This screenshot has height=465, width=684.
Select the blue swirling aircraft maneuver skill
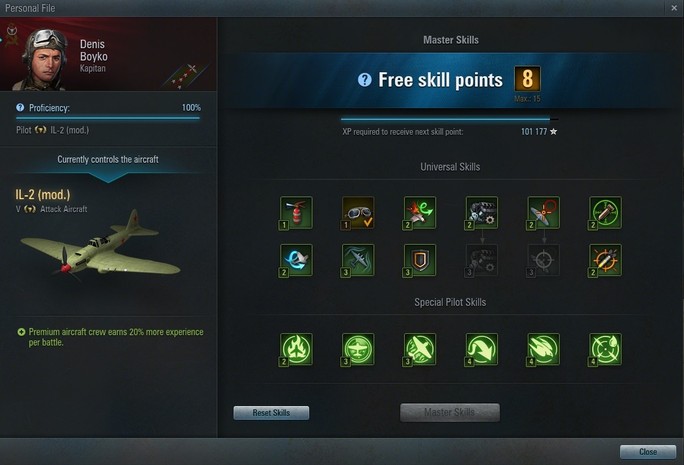tap(296, 260)
